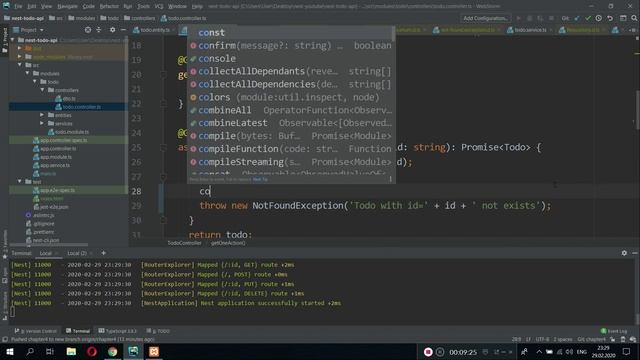The height and width of the screenshot is (360, 640).
Task: Switch to todo.entity.ts editor tab
Action: tap(154, 30)
